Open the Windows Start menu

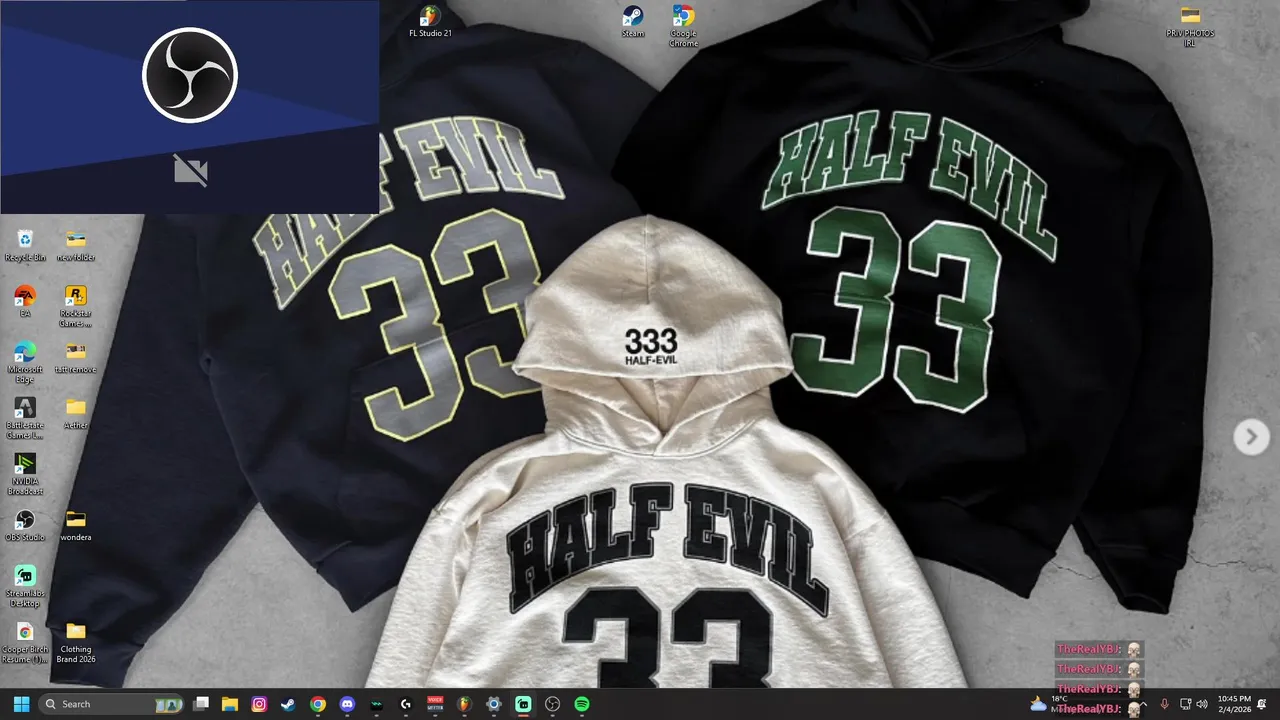21,704
